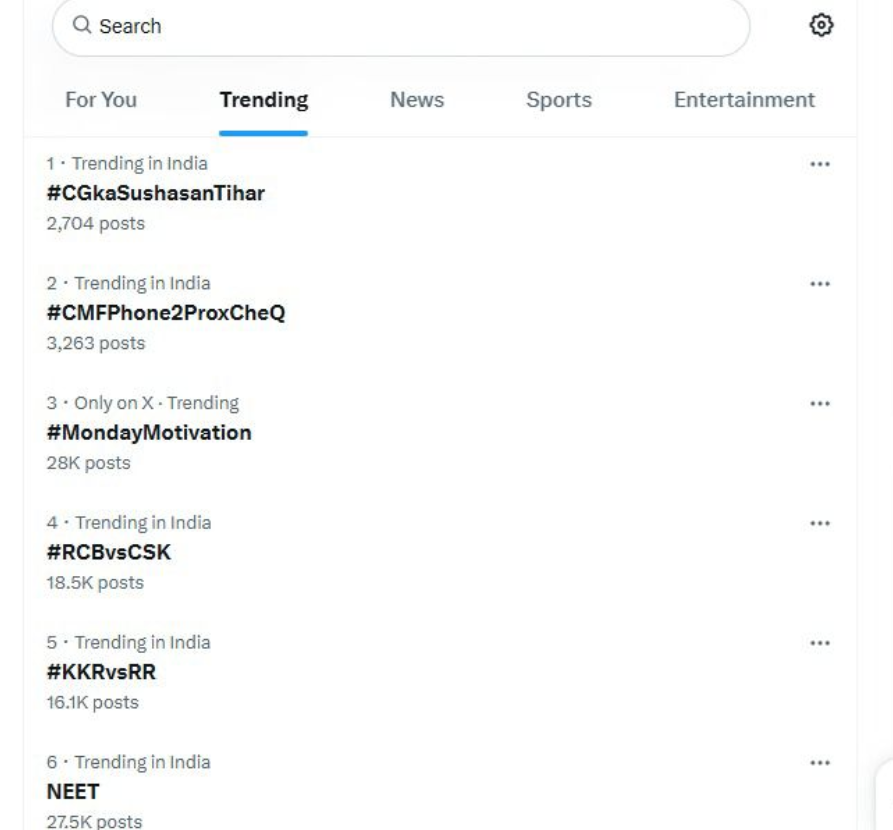This screenshot has width=893, height=830.
Task: Open more options for #KKRvsRR trend
Action: point(821,643)
